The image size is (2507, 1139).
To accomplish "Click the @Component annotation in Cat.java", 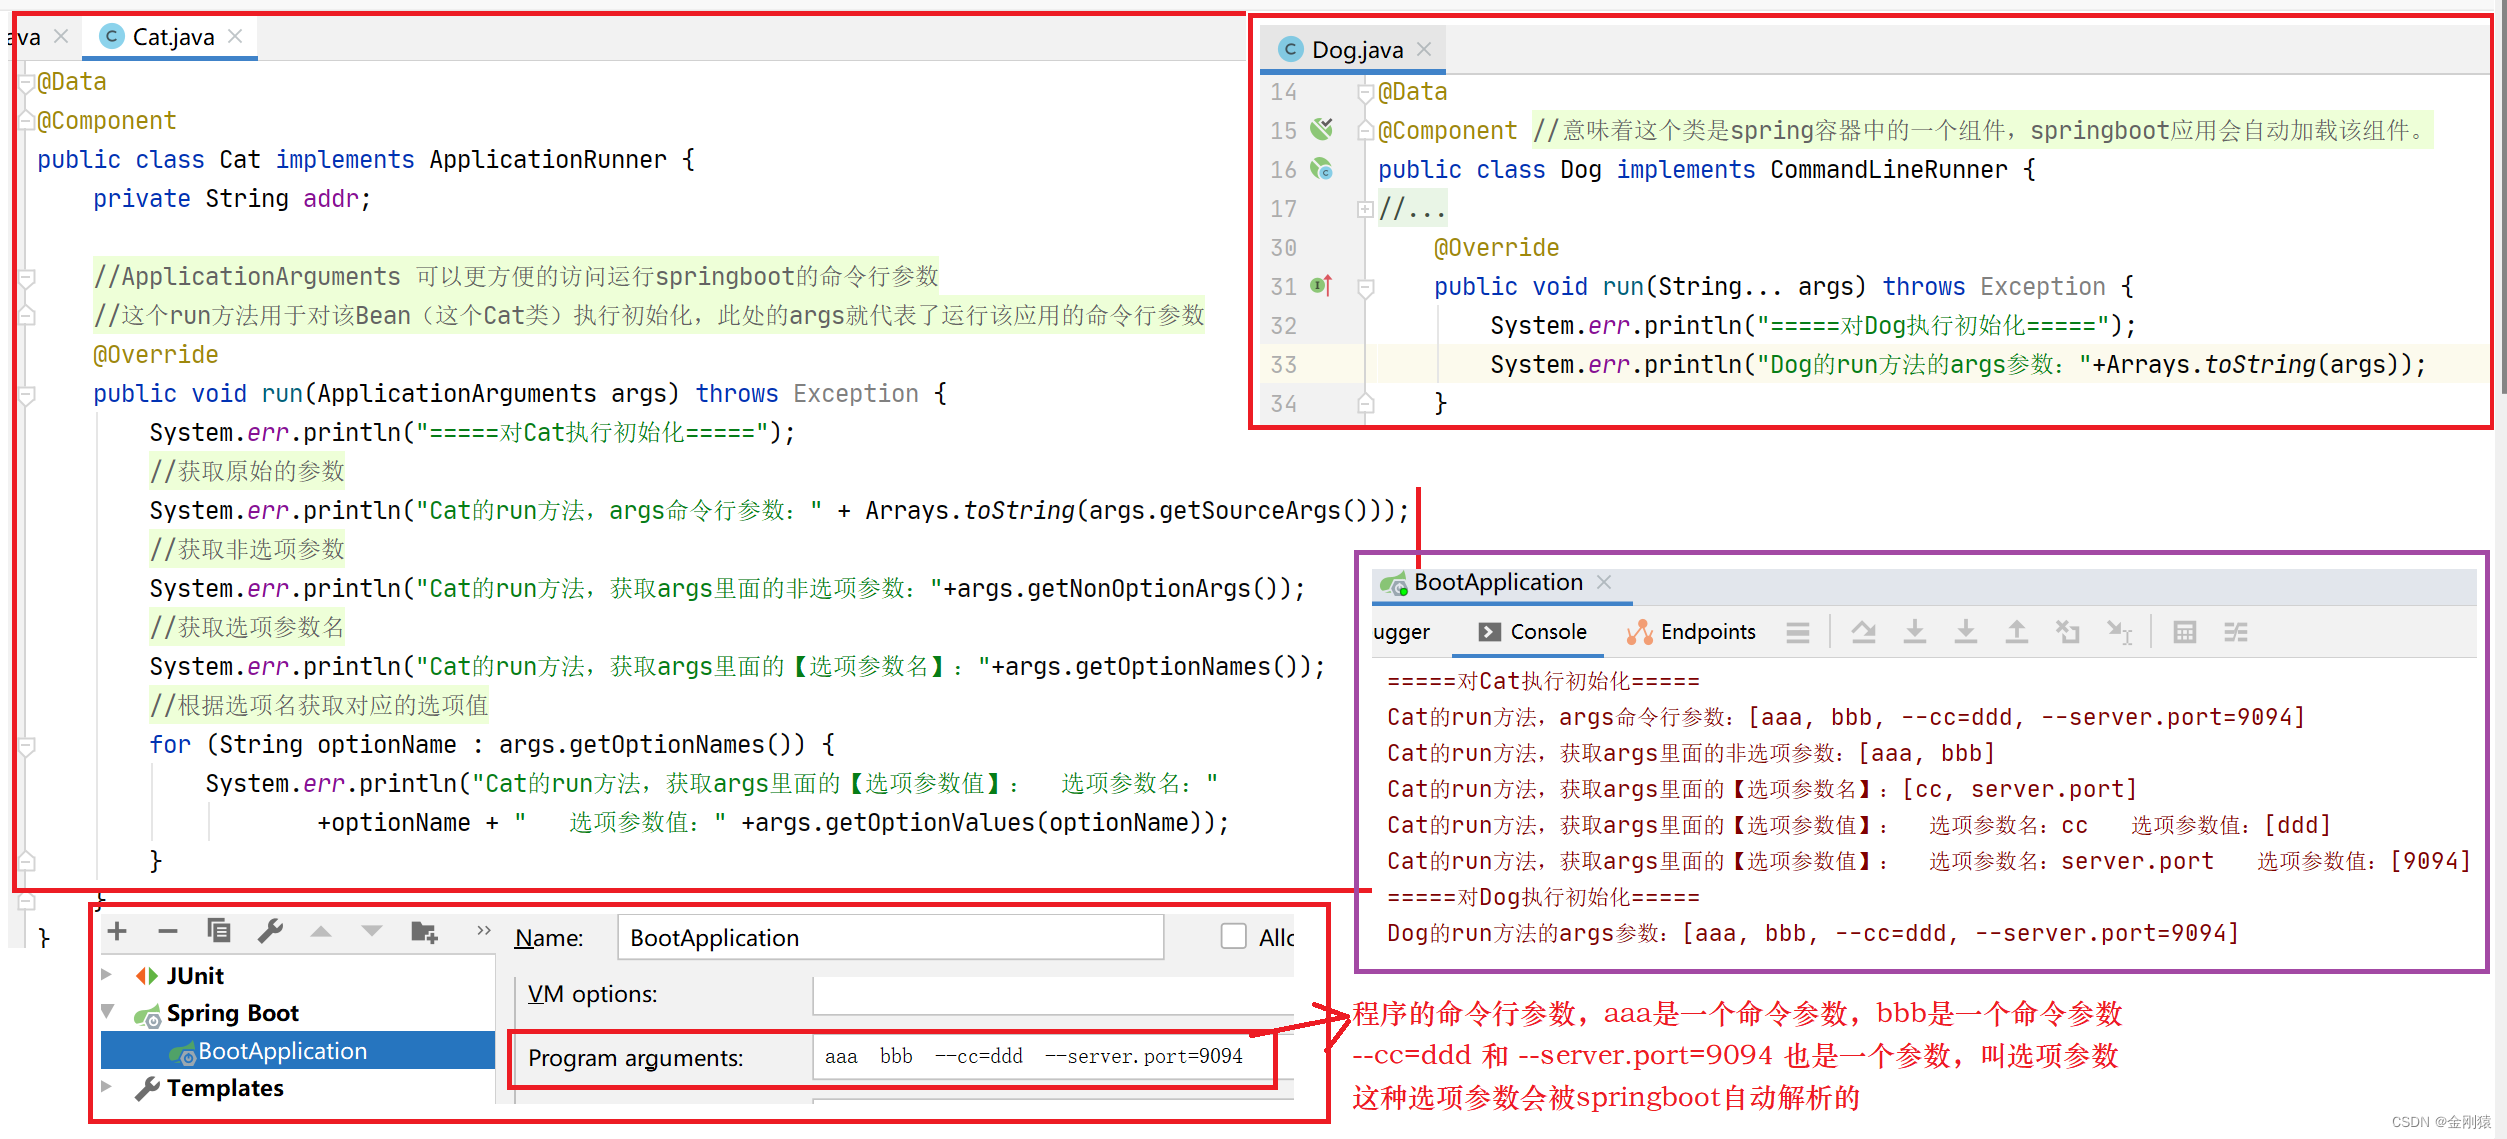I will coord(106,121).
